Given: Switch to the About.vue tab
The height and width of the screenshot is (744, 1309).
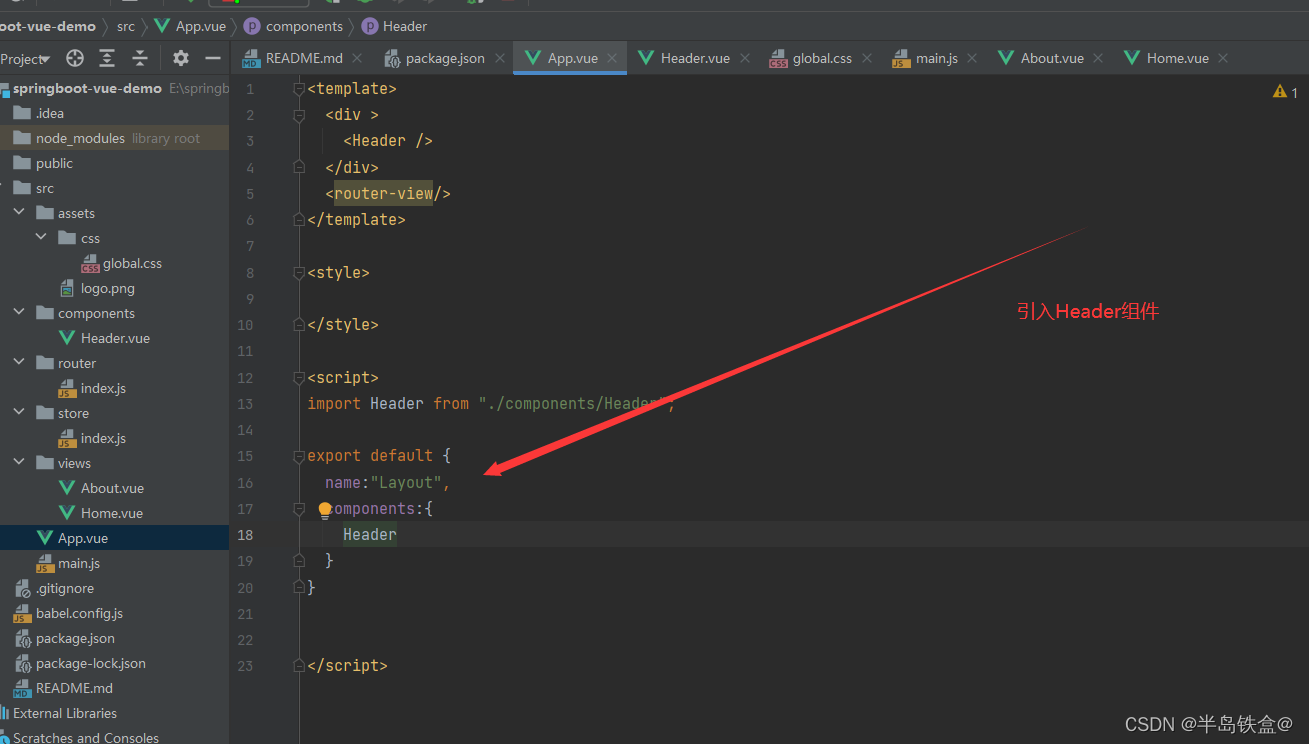Looking at the screenshot, I should tap(1052, 58).
